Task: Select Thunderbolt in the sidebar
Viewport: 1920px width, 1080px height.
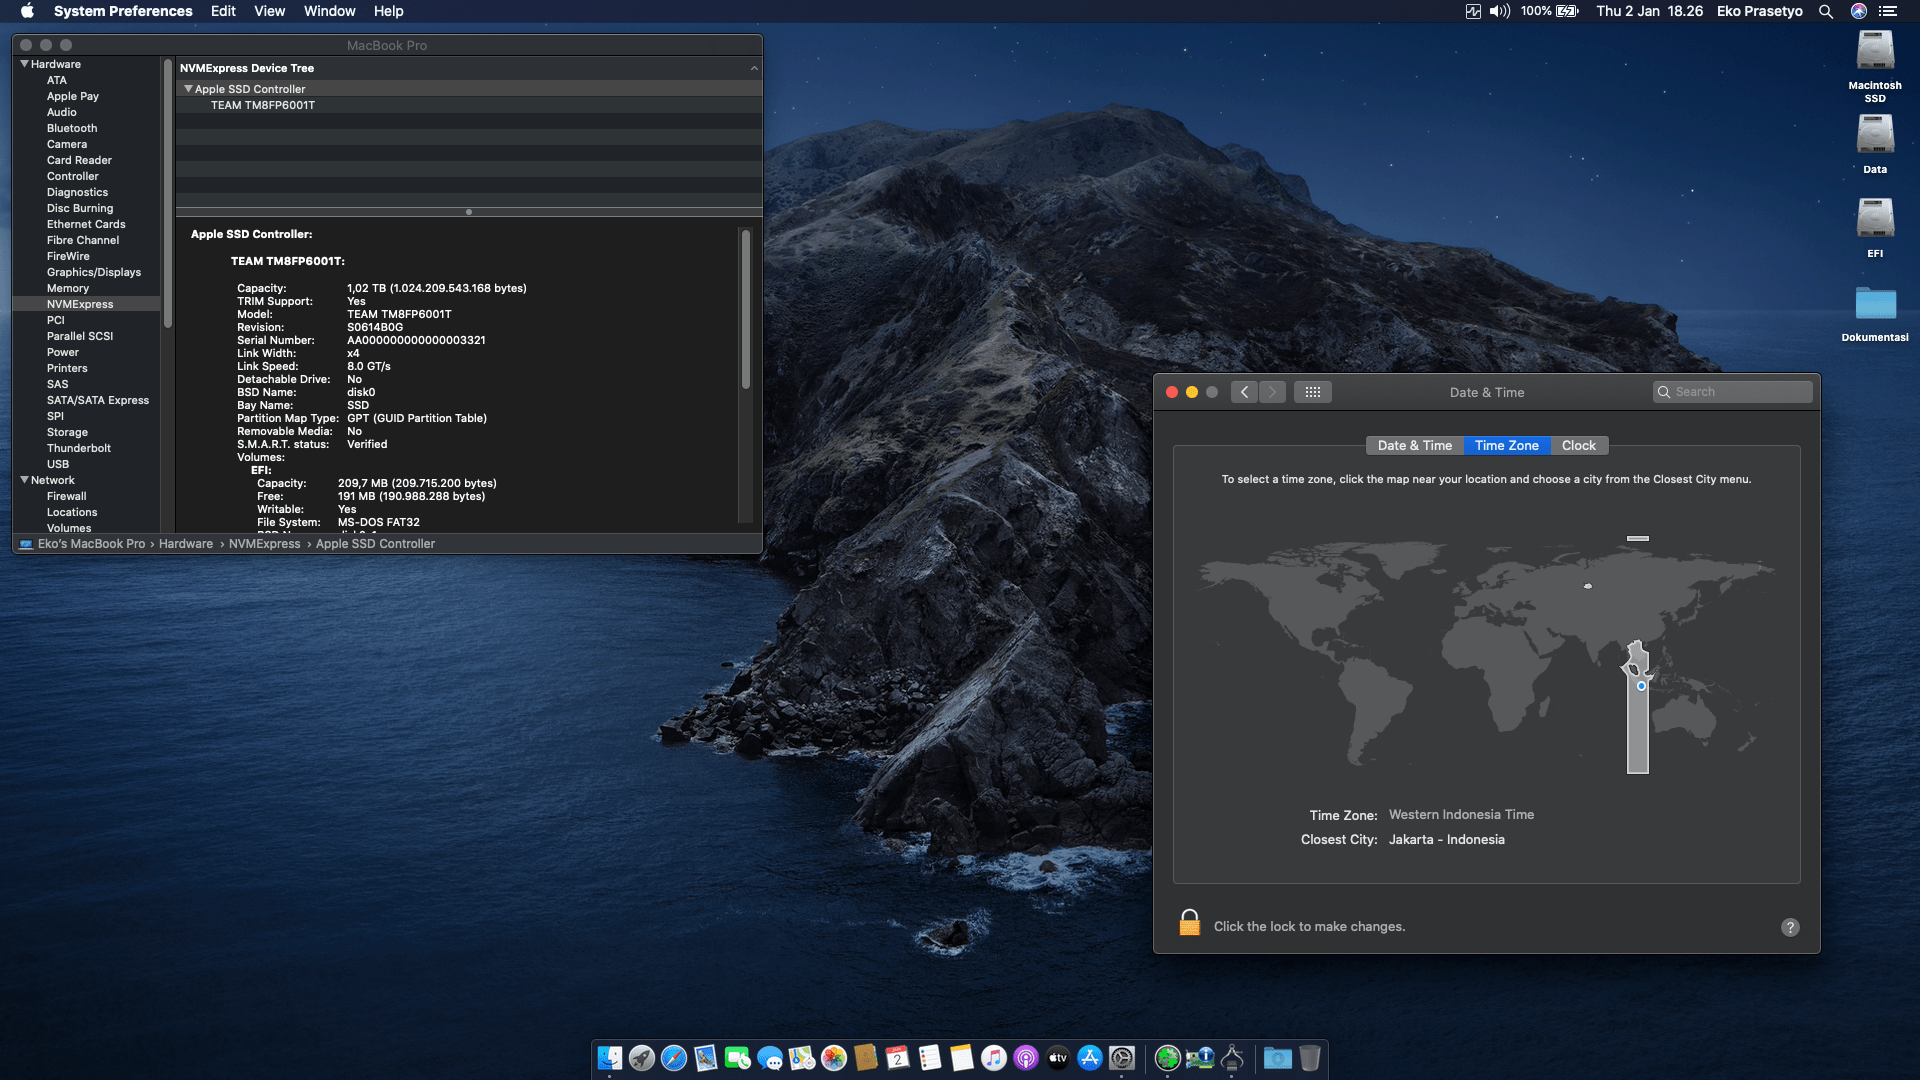Action: tap(79, 448)
